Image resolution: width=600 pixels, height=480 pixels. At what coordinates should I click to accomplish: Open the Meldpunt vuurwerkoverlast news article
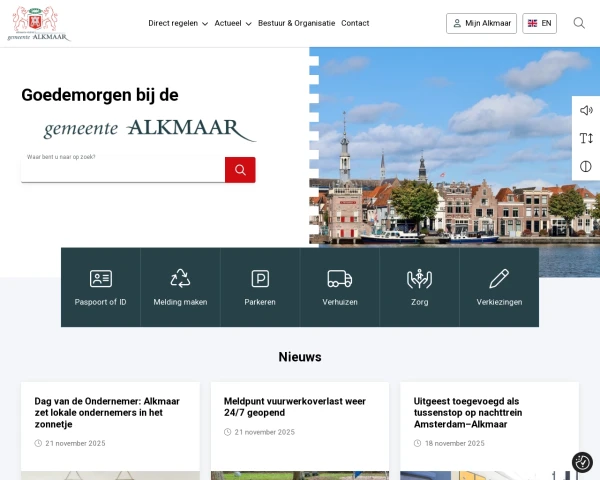pos(293,407)
